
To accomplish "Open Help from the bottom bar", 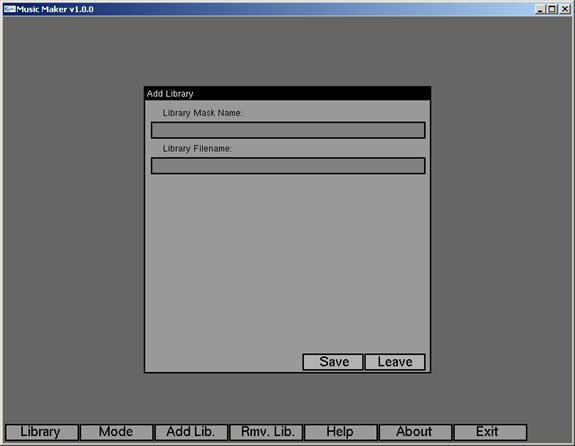I will (x=341, y=432).
